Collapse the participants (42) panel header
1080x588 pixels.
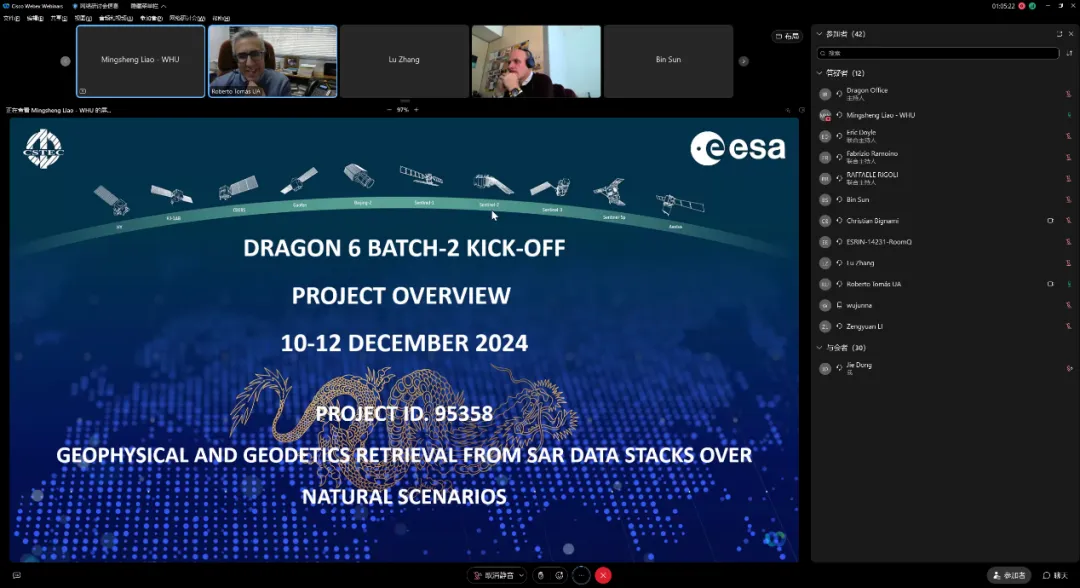click(x=819, y=34)
